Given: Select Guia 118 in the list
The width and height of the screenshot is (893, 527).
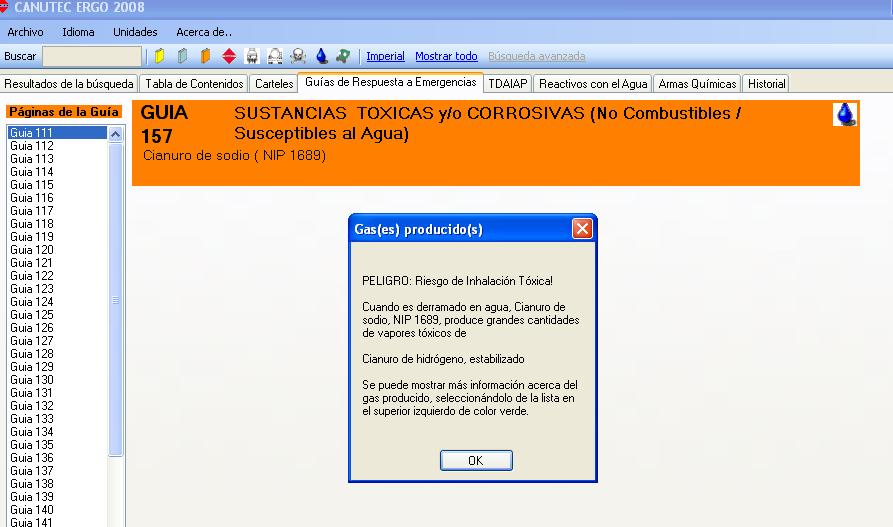Looking at the screenshot, I should tap(57, 224).
